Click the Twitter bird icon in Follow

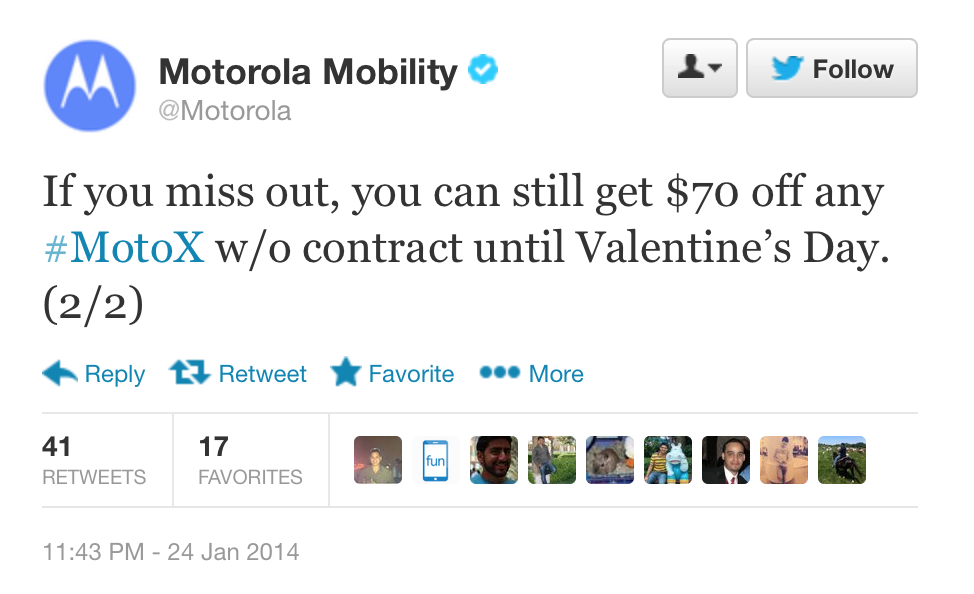[787, 68]
